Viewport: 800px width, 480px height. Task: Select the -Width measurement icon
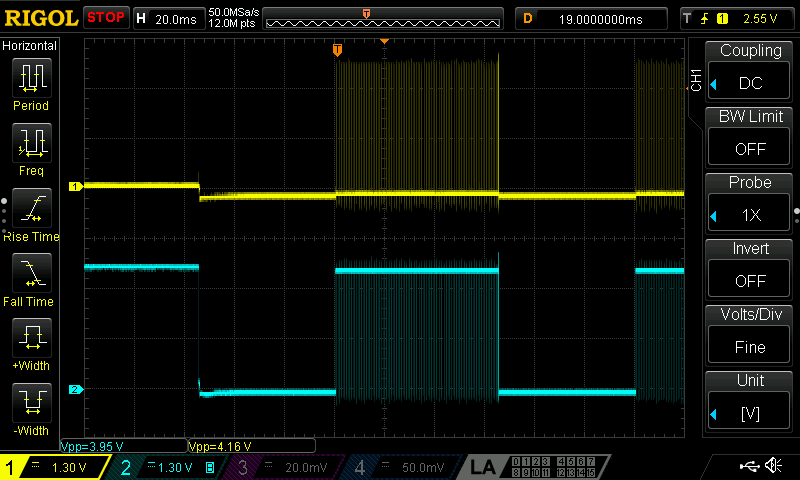(x=32, y=402)
